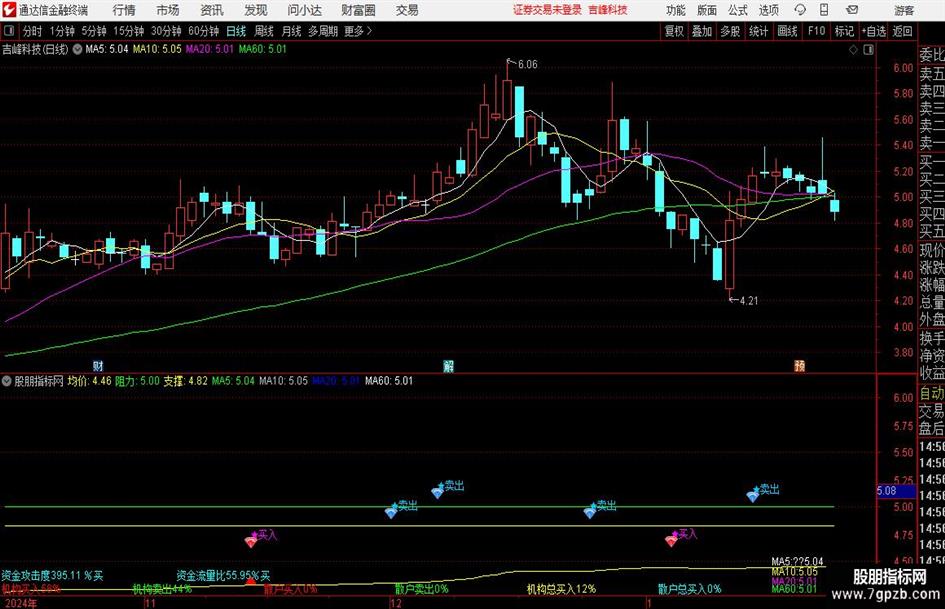Viewport: 945px width, 609px height.
Task: Open the 交易 menu
Action: pyautogui.click(x=407, y=10)
